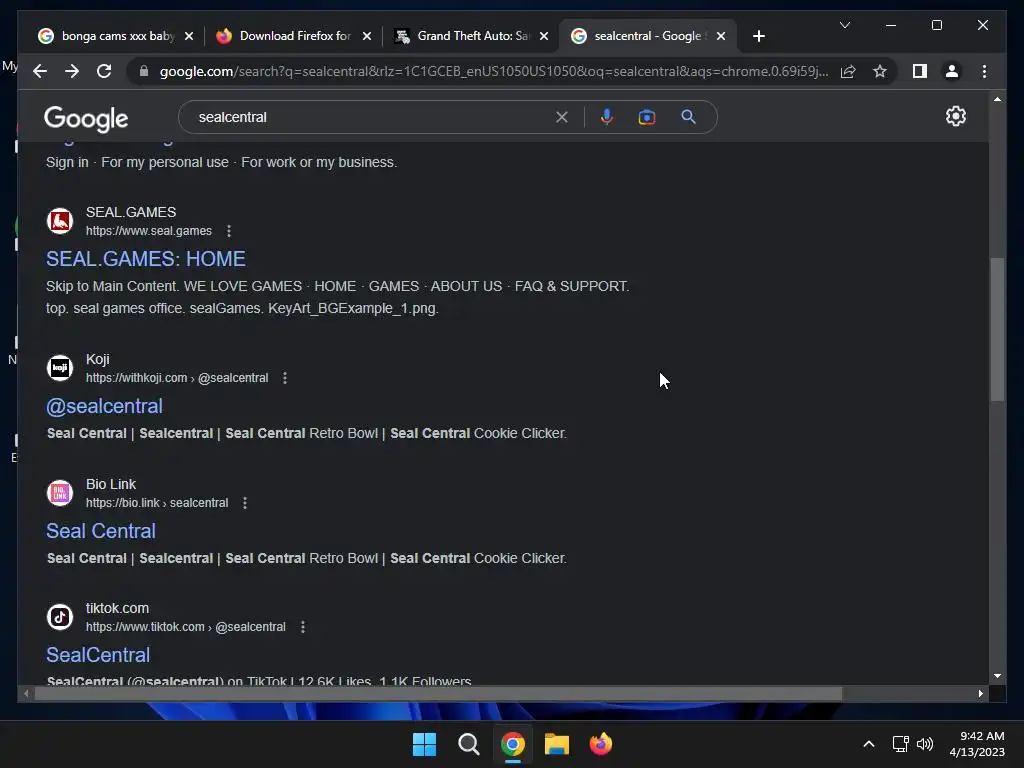Open File Explorer from taskbar
The image size is (1024, 768).
pyautogui.click(x=556, y=744)
